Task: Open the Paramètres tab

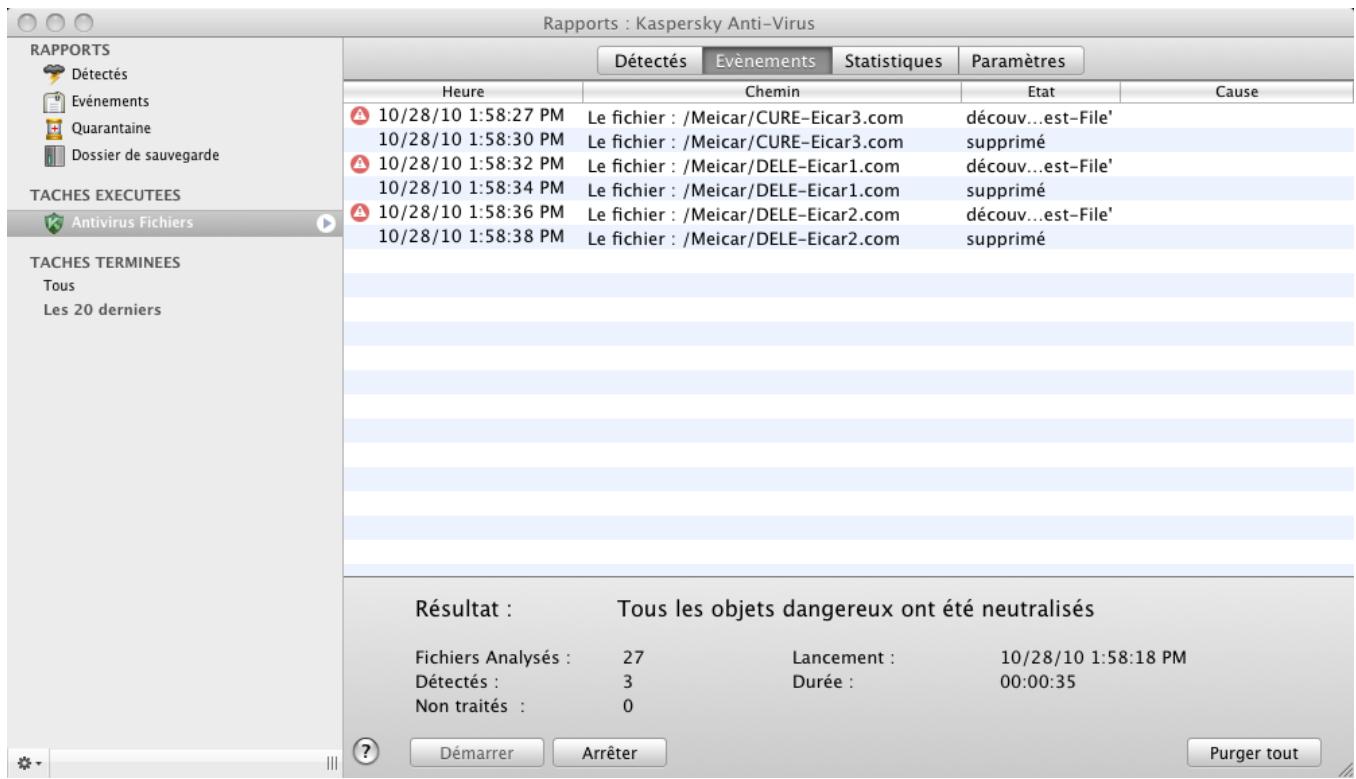Action: 1020,60
